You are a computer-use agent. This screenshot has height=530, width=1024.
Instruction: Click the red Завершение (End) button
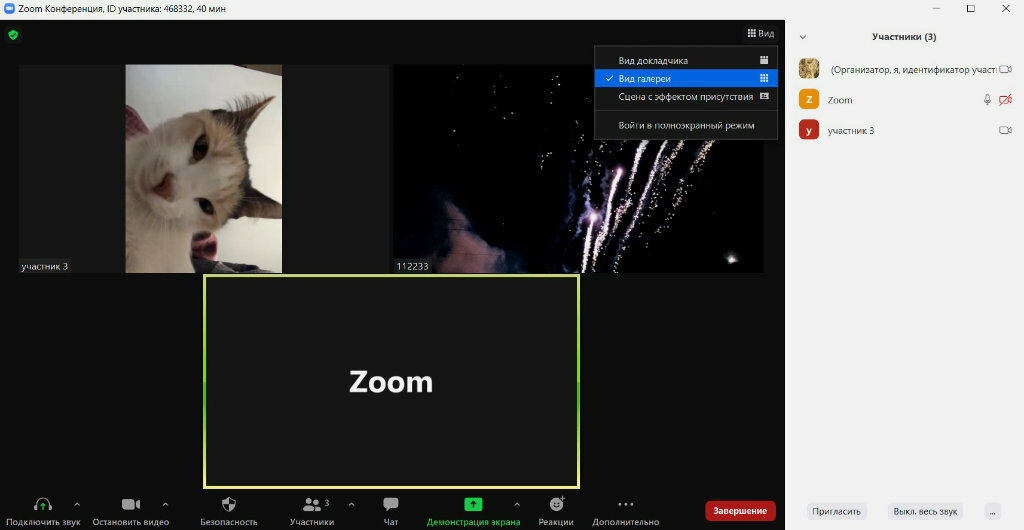pyautogui.click(x=740, y=511)
